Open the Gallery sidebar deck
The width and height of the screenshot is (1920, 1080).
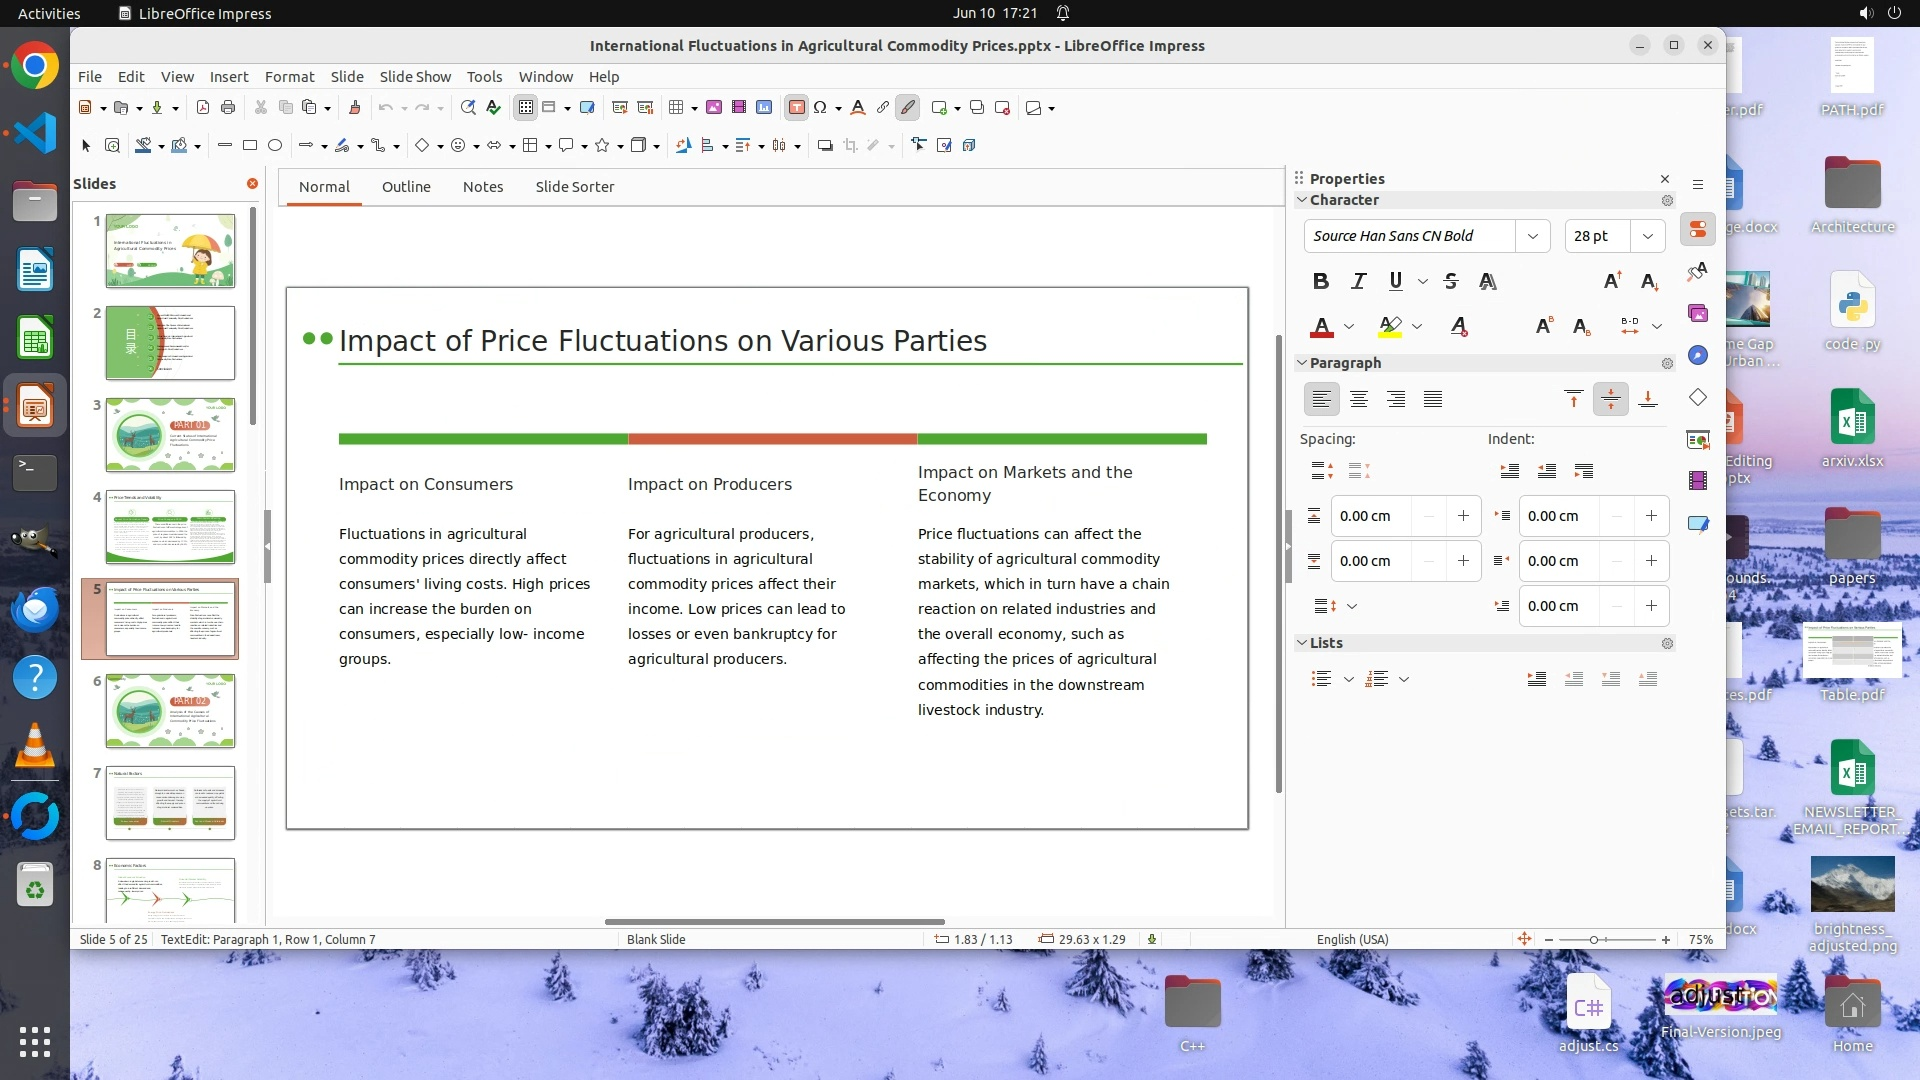1698,314
